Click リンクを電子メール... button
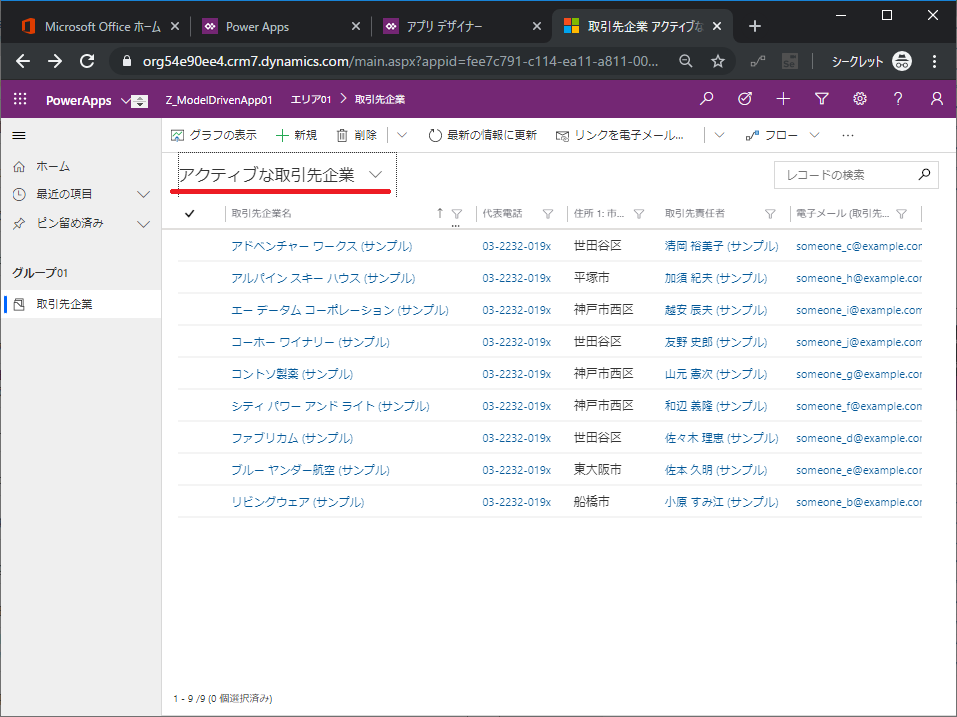The width and height of the screenshot is (957, 717). [619, 135]
